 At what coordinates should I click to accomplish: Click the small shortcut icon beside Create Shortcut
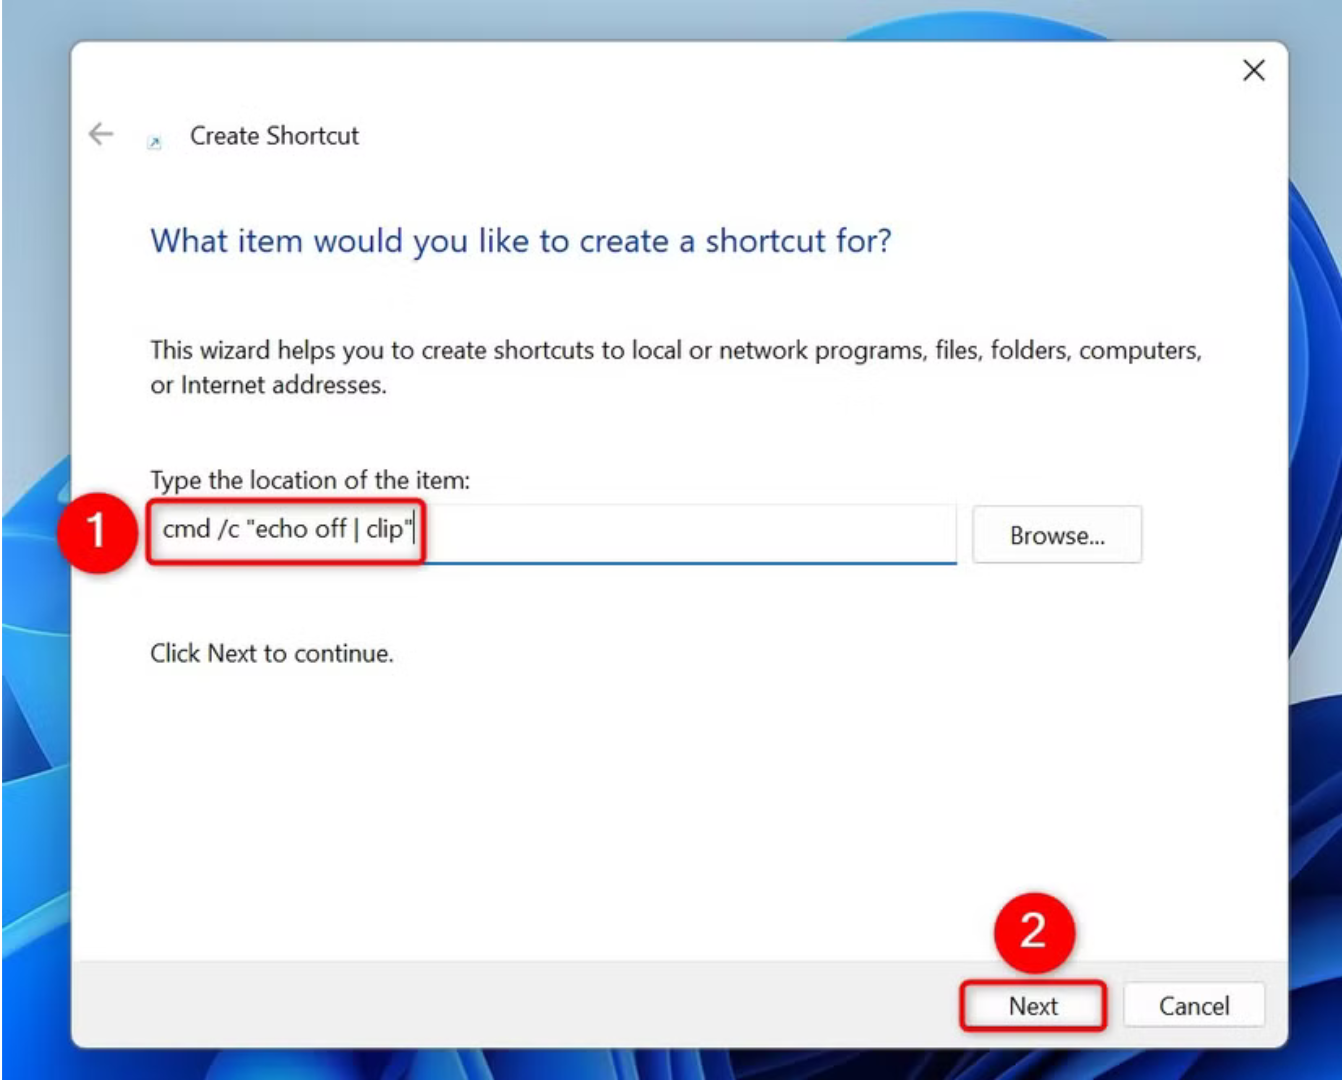pos(155,142)
